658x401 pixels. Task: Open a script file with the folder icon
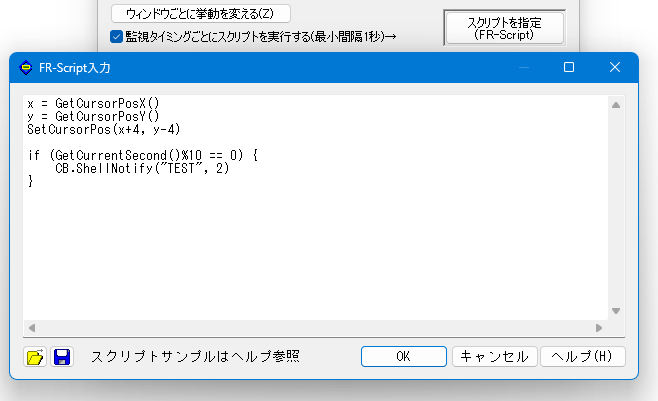[x=36, y=357]
